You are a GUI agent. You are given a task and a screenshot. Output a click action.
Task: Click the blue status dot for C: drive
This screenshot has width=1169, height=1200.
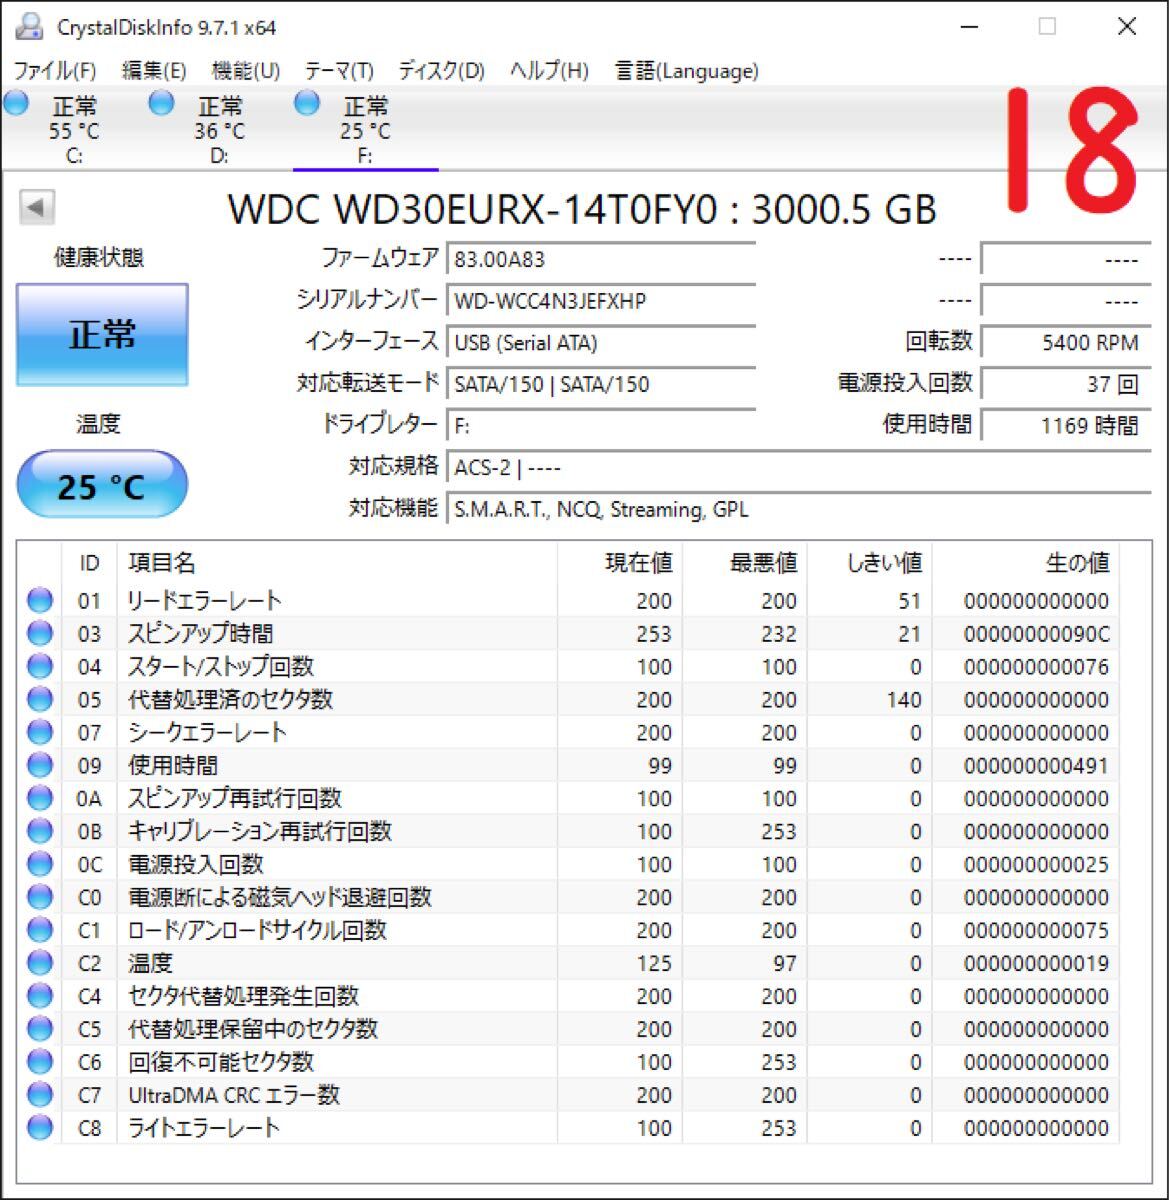click(x=15, y=101)
